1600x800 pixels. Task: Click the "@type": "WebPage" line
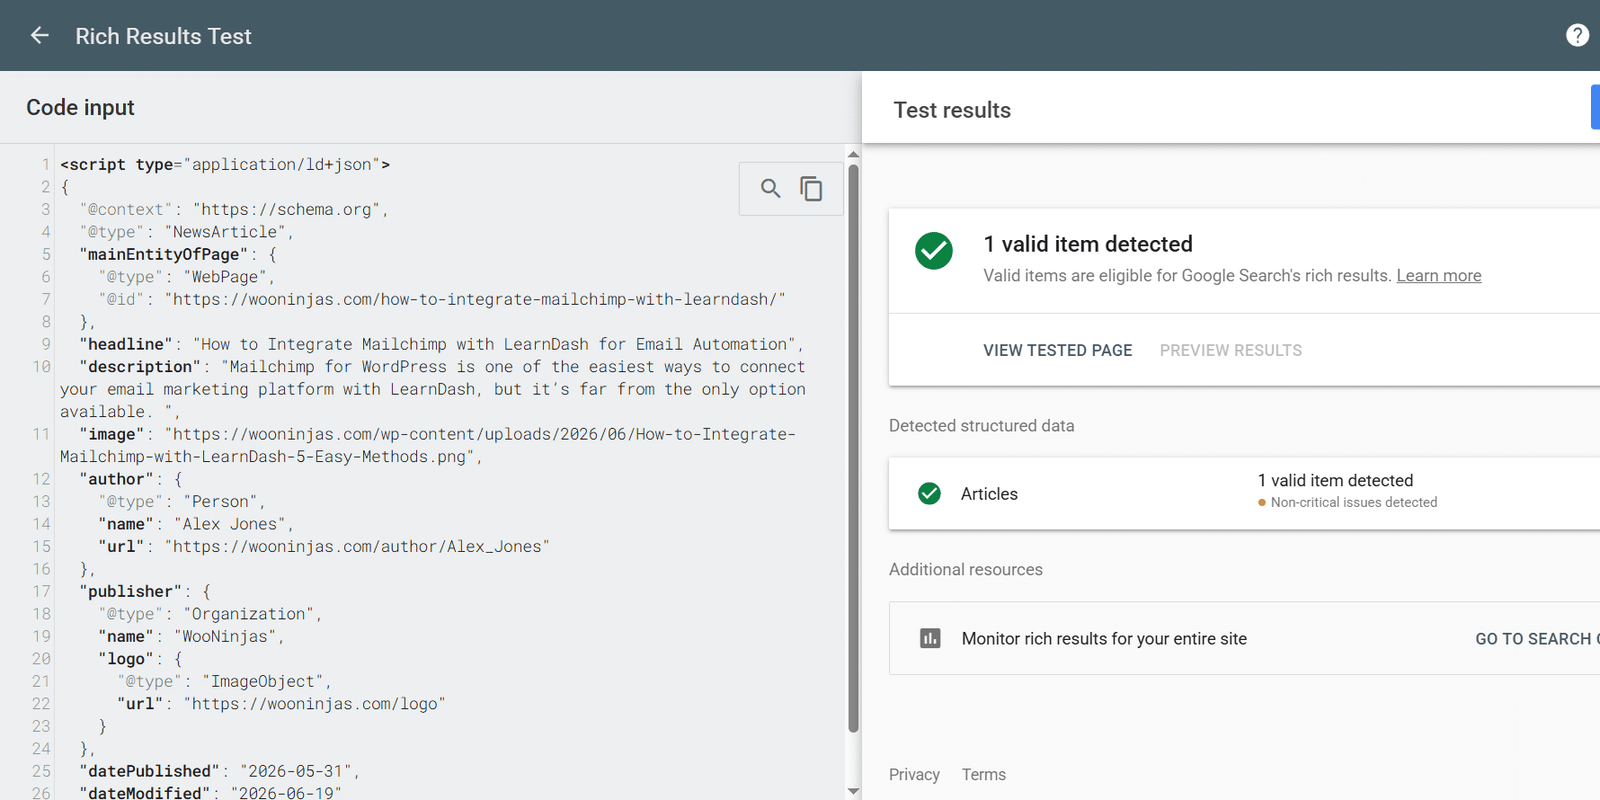pos(186,276)
